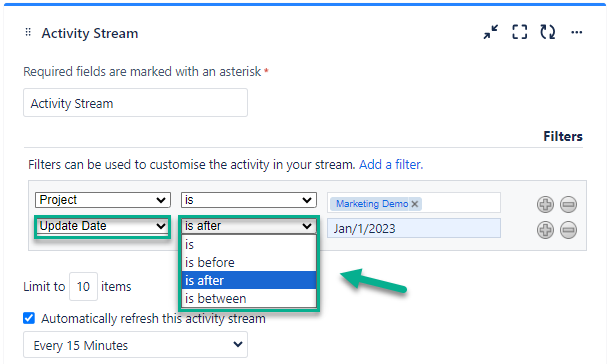Remove the Update Date filter row
Screen dimensions: 614x364
pos(568,230)
